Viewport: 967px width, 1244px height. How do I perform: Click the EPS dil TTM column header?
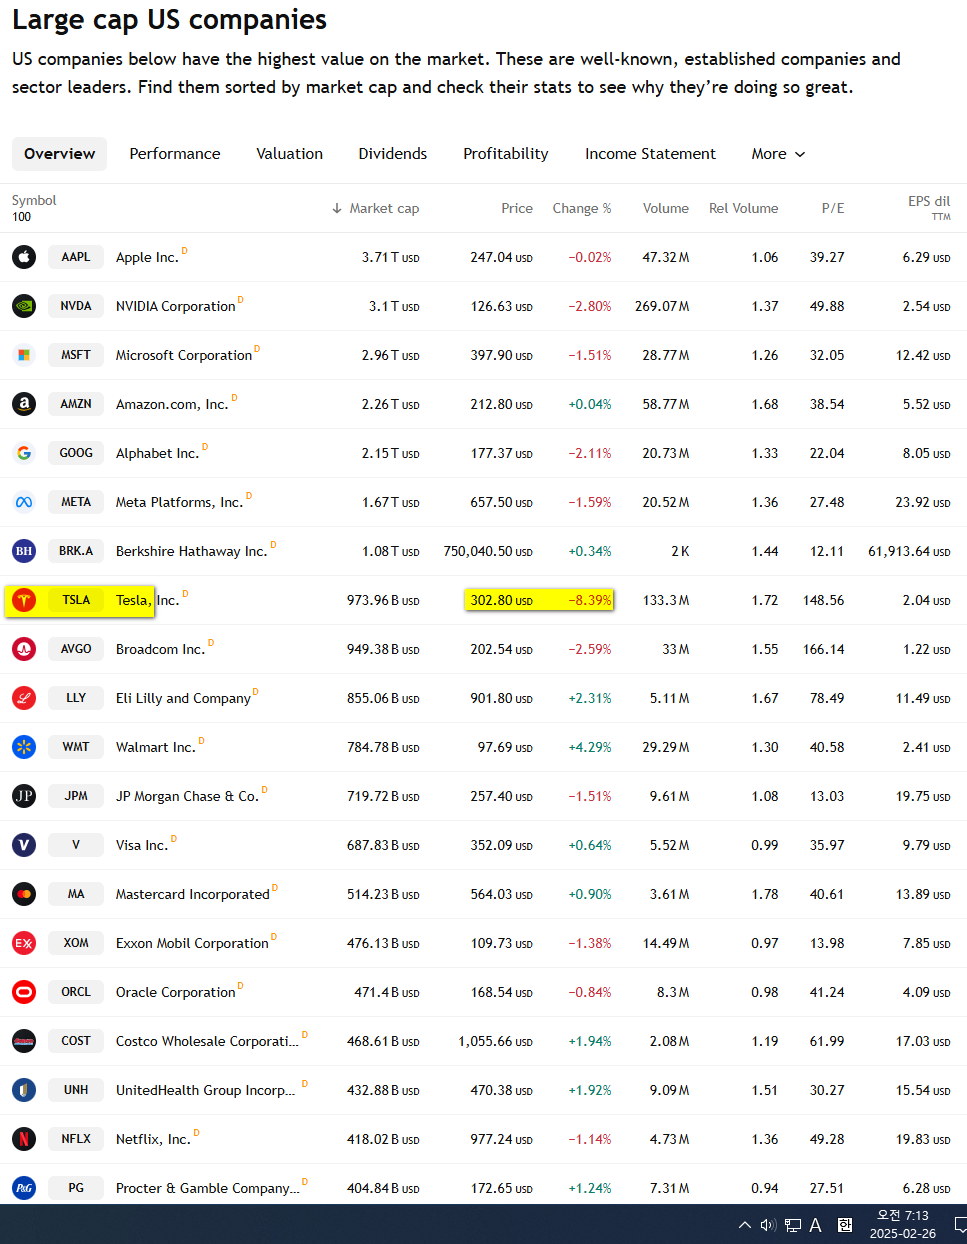tap(929, 207)
